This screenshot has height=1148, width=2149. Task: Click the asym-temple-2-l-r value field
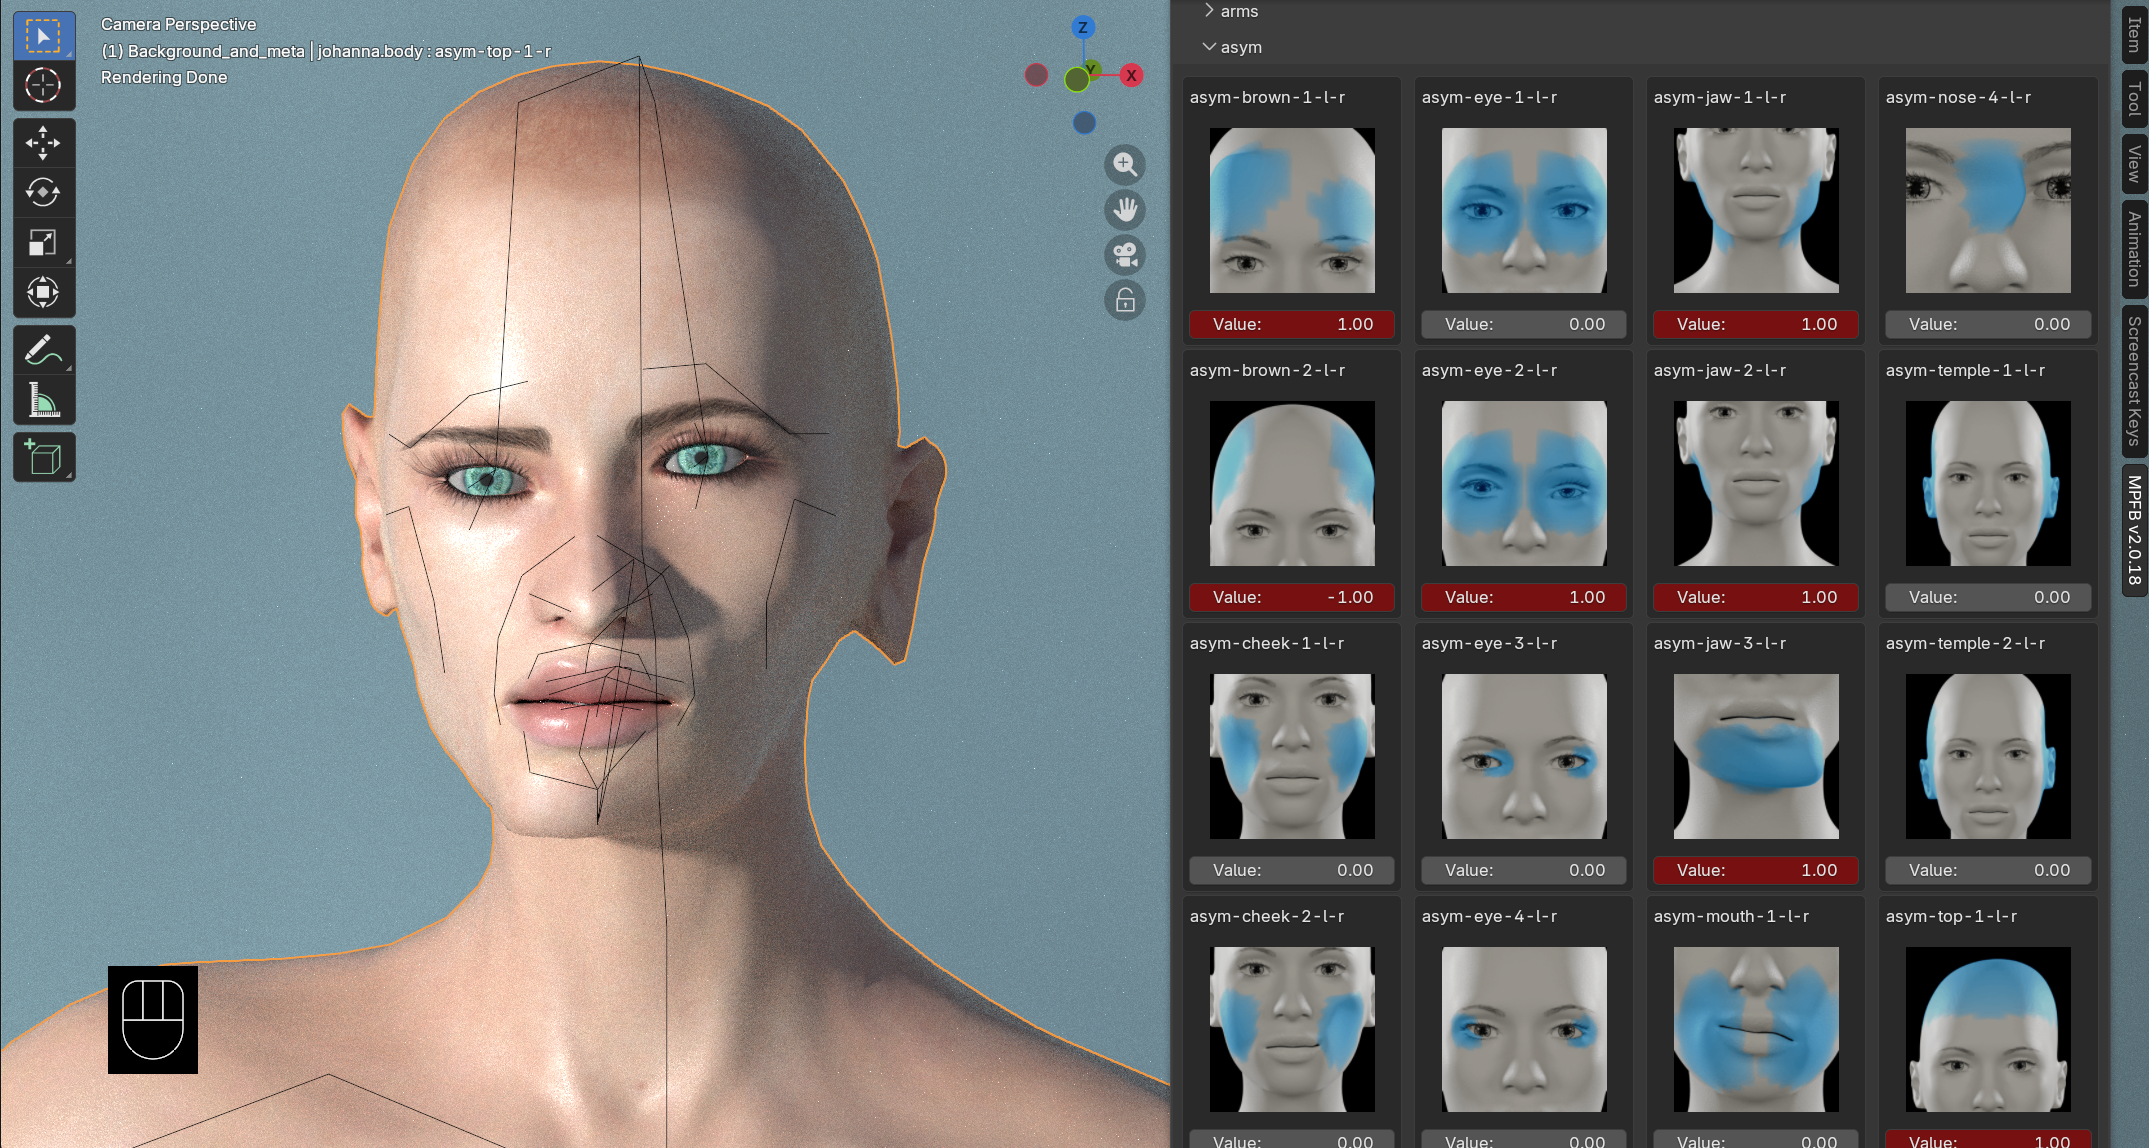tap(1988, 870)
